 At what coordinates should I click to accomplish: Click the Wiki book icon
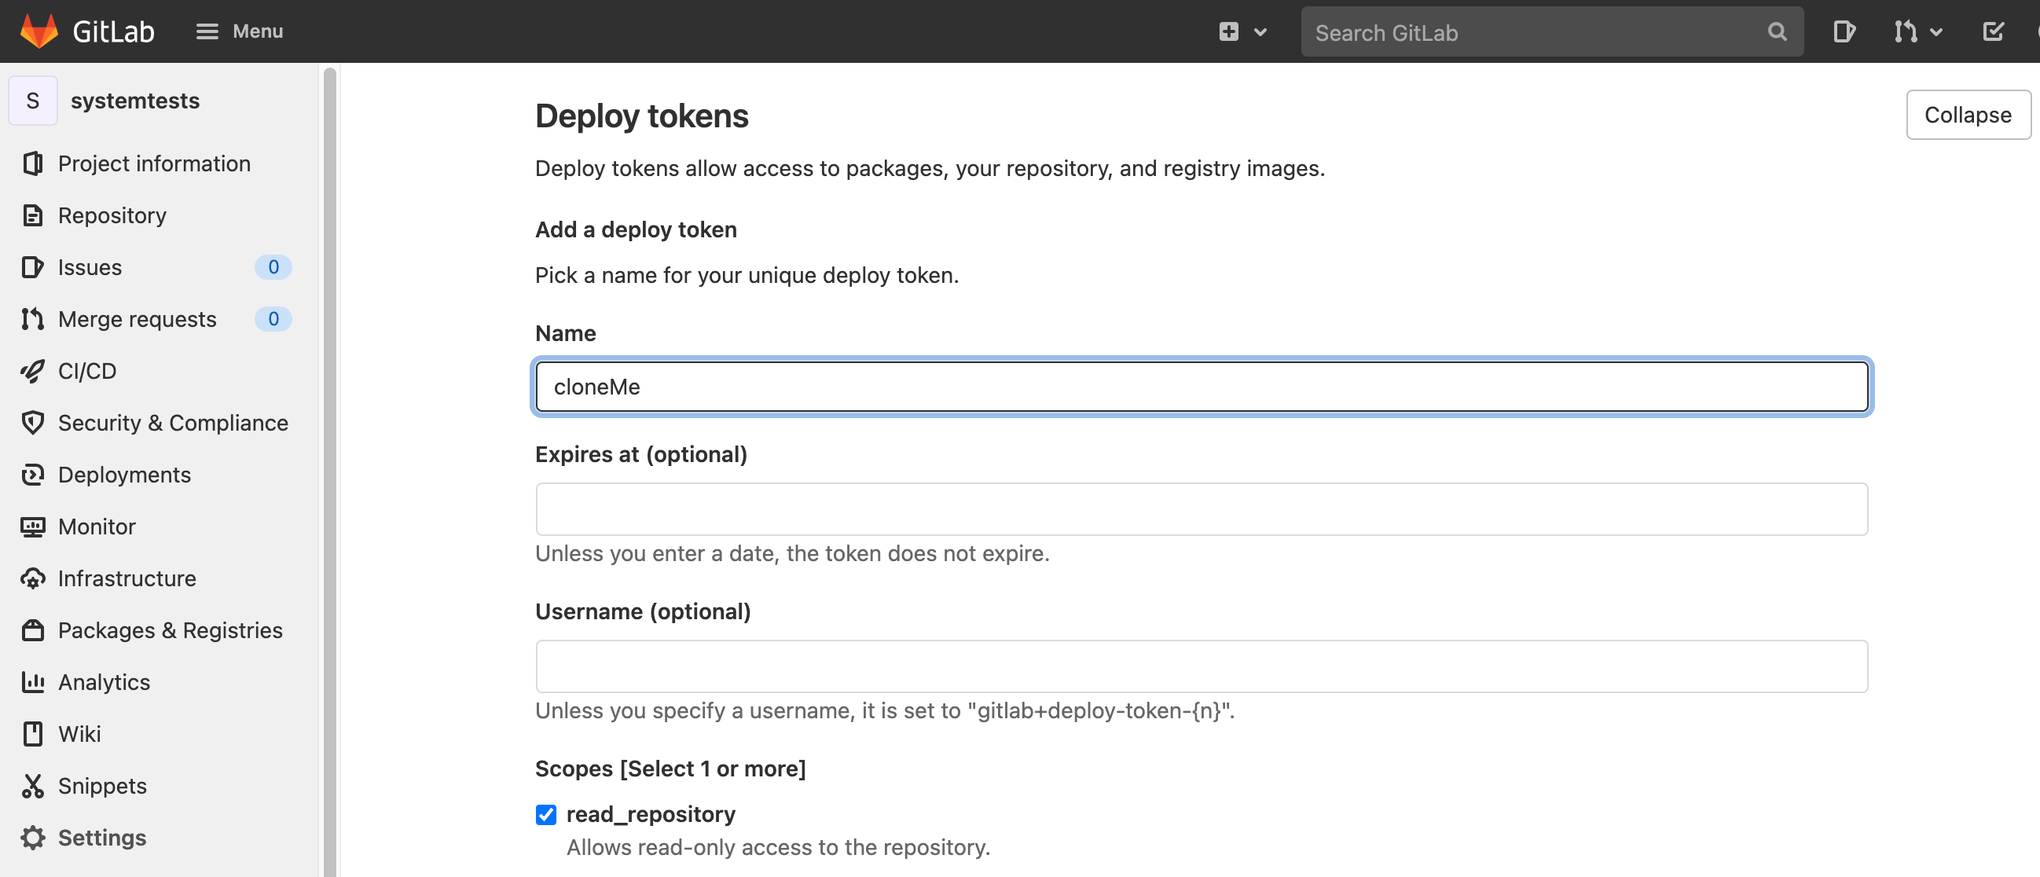pos(33,734)
